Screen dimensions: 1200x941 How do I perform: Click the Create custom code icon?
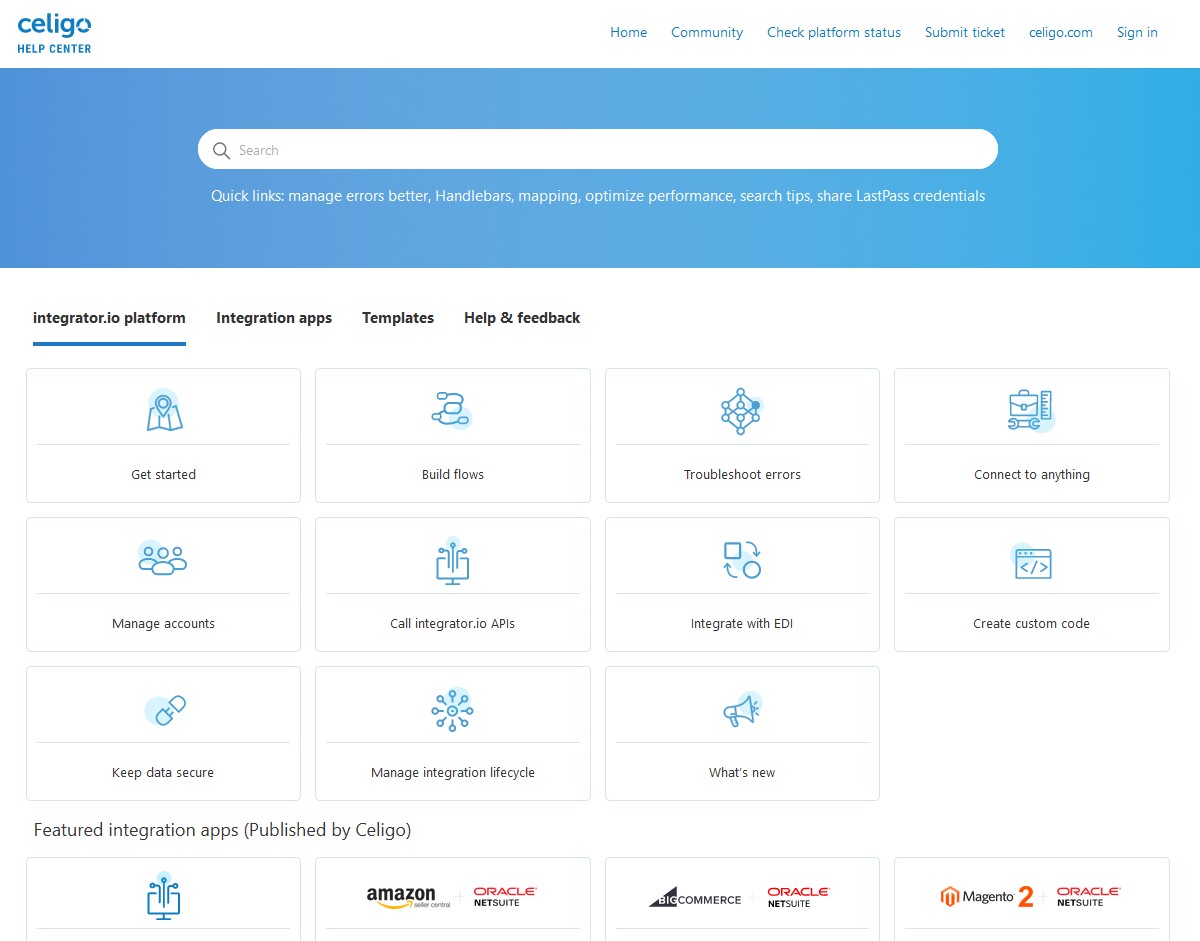pos(1031,562)
